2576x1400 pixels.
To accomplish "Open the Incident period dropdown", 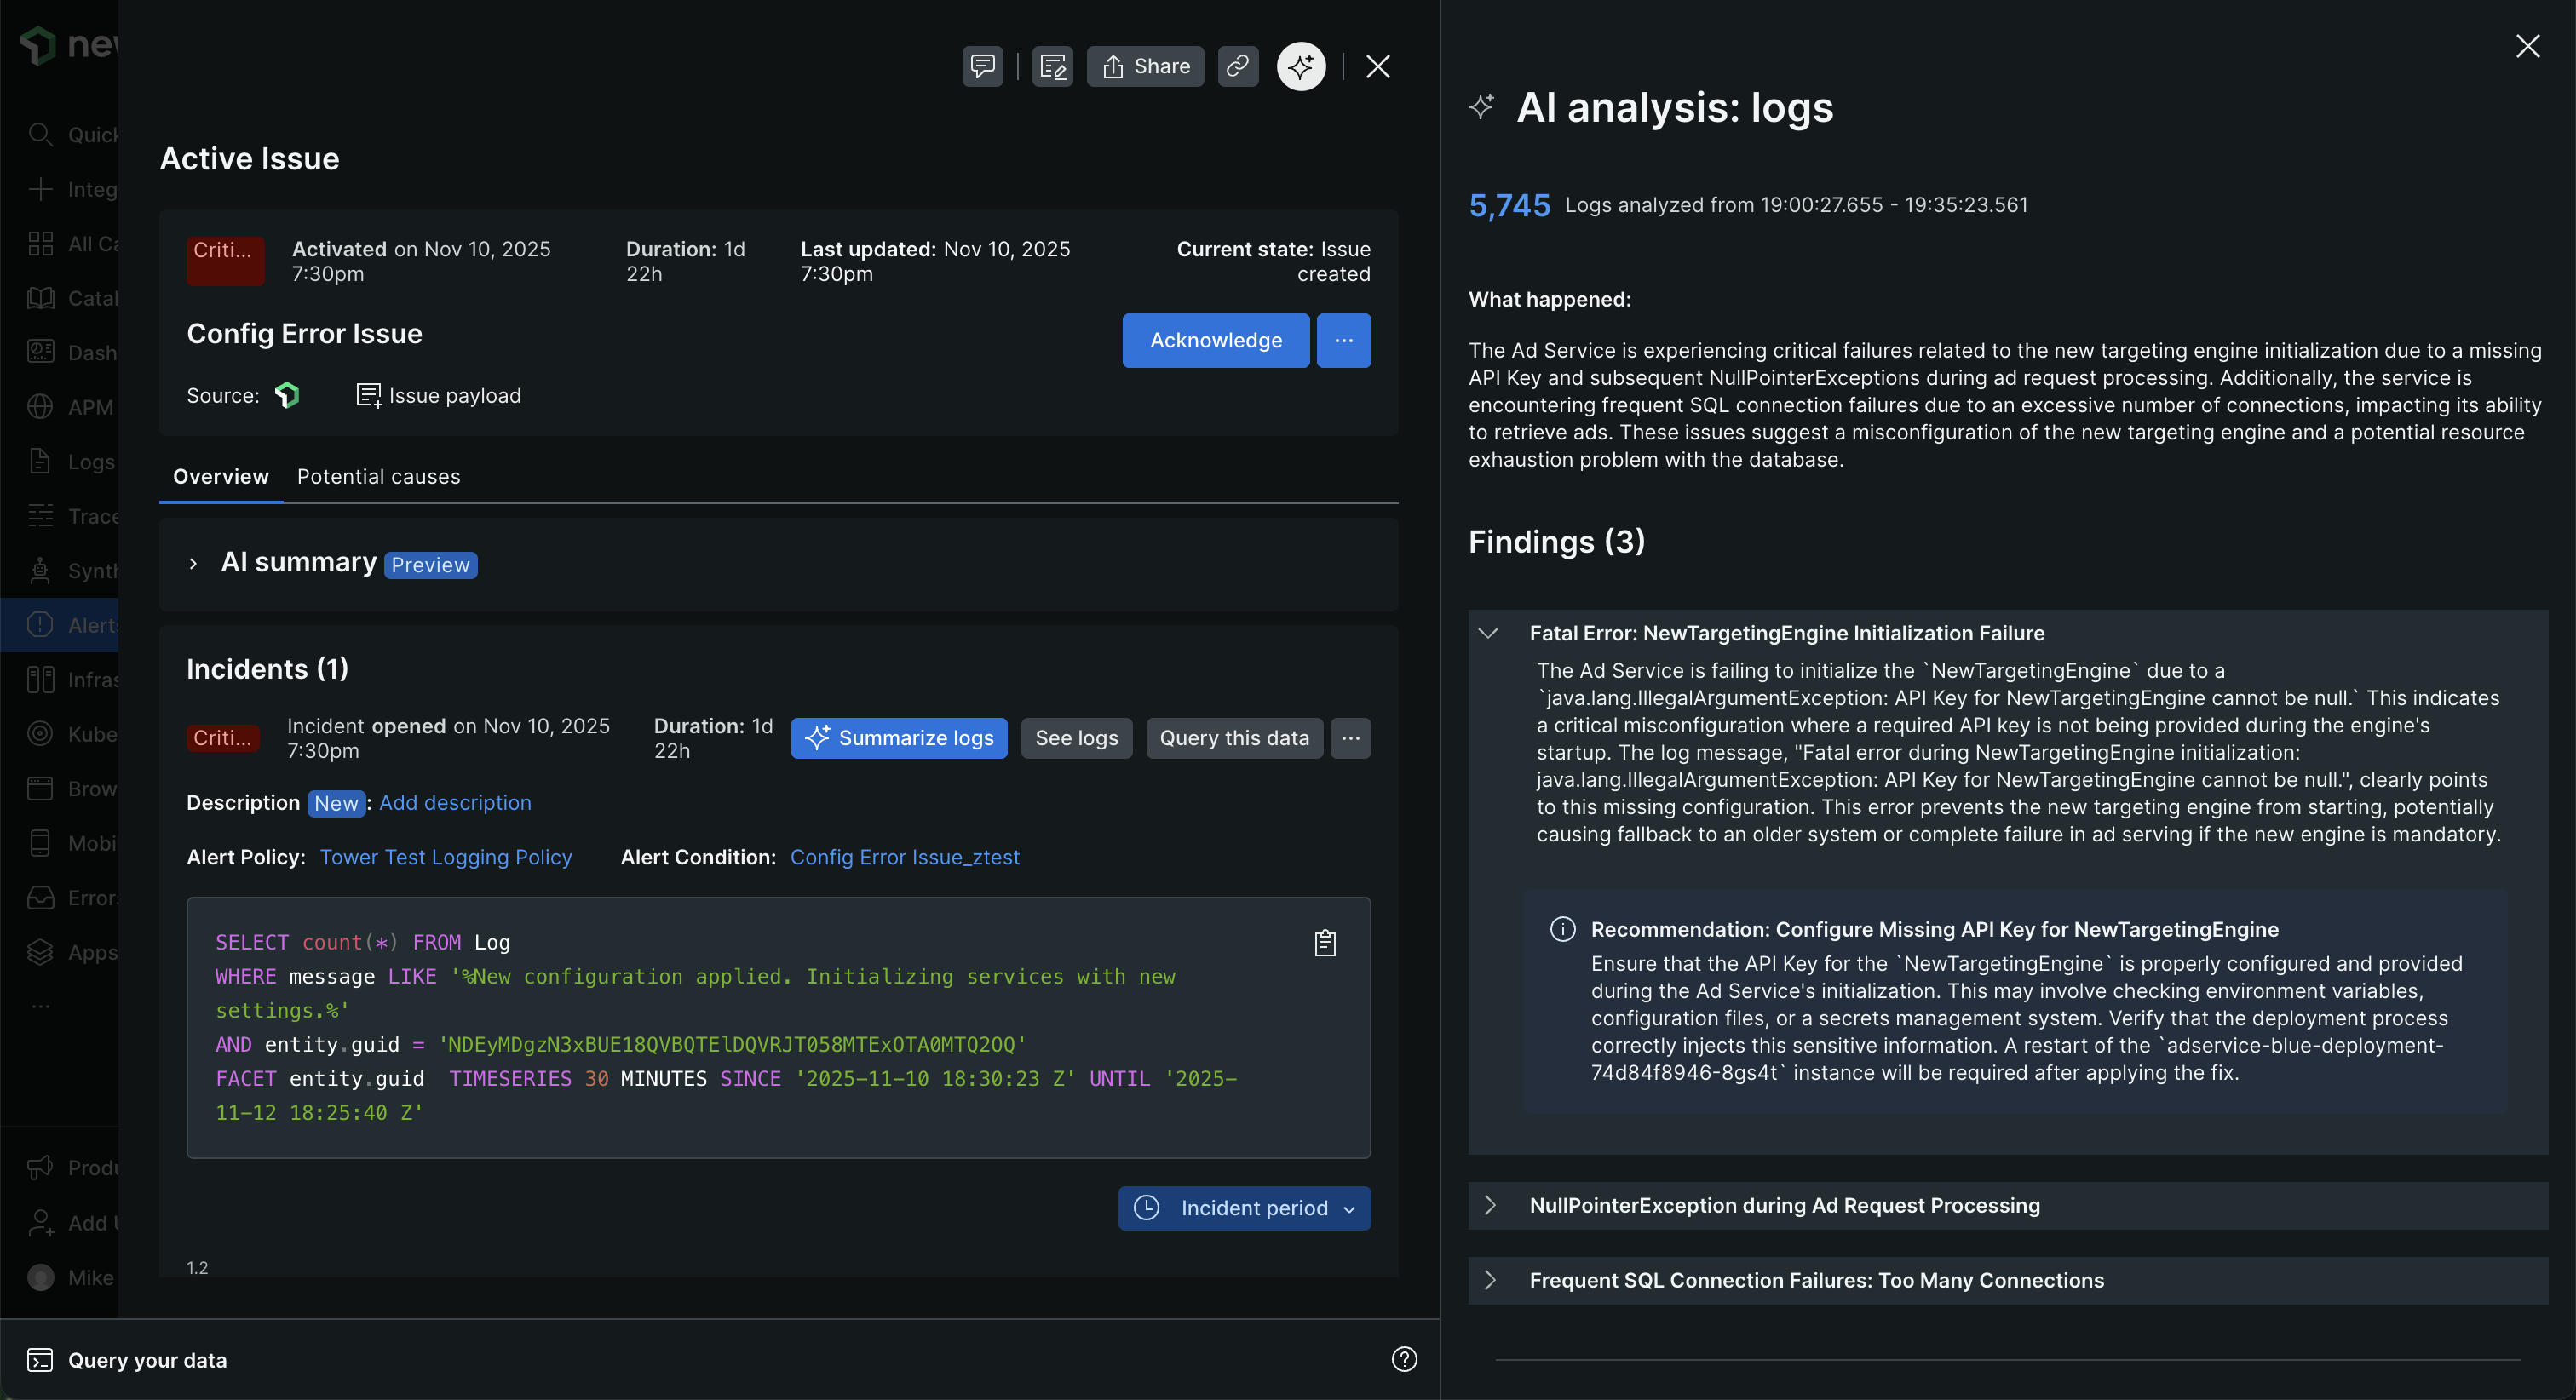I will pyautogui.click(x=1243, y=1208).
